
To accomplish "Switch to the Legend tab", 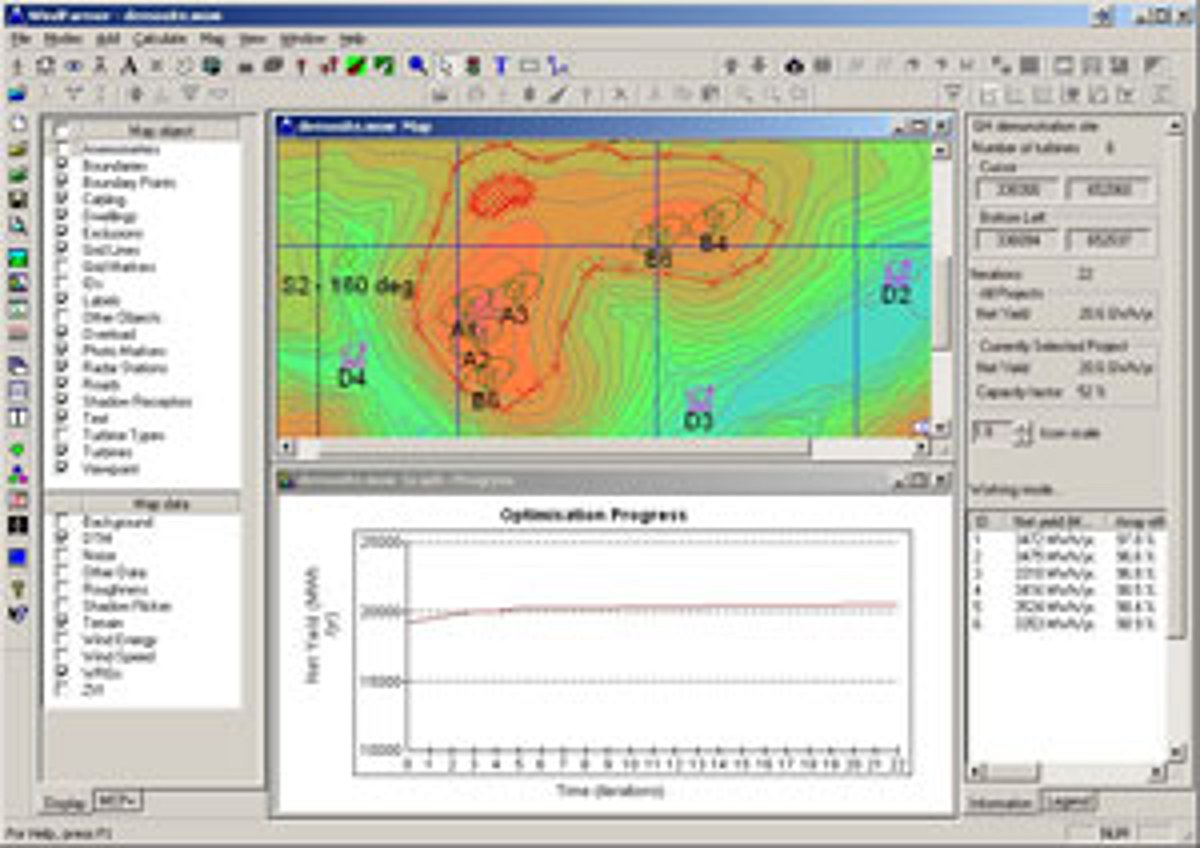I will 1069,802.
